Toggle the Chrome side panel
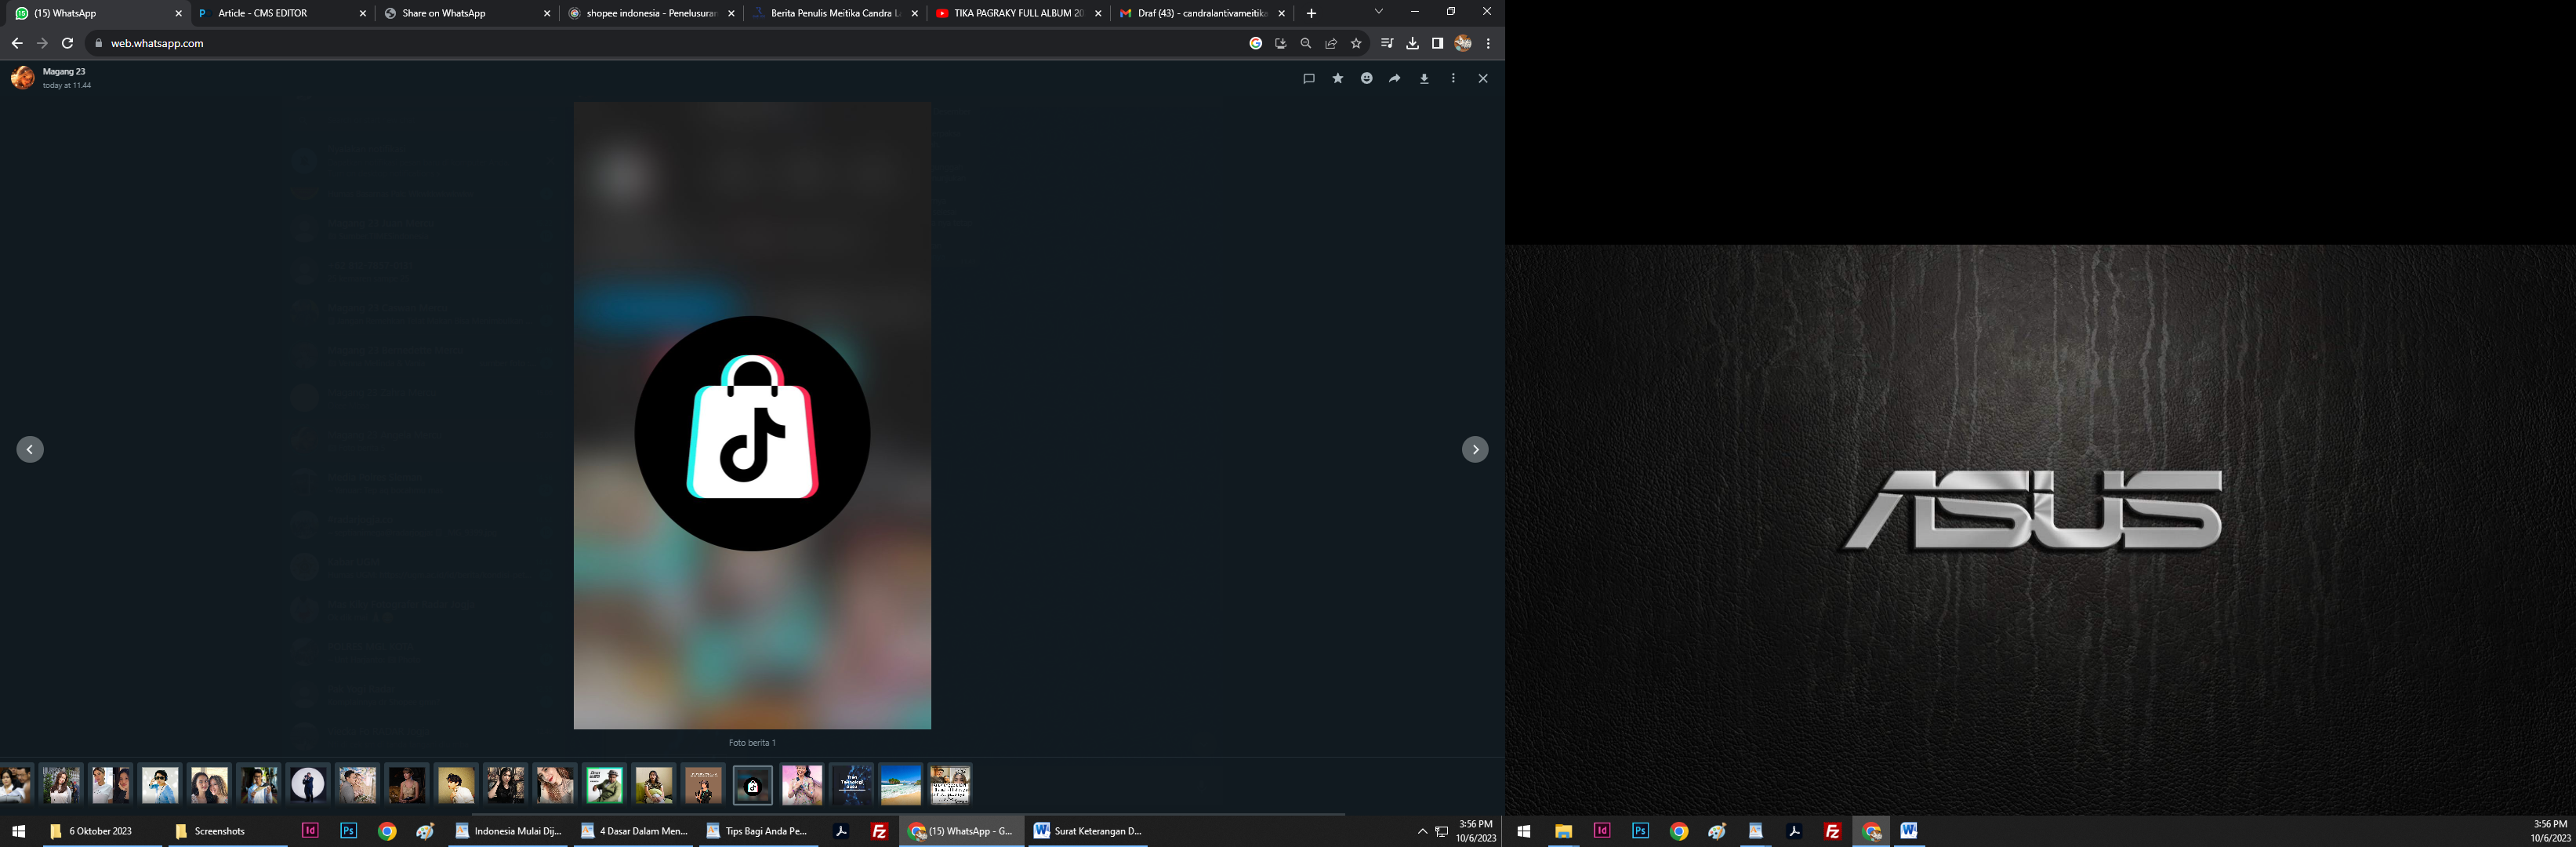2576x847 pixels. (1437, 43)
